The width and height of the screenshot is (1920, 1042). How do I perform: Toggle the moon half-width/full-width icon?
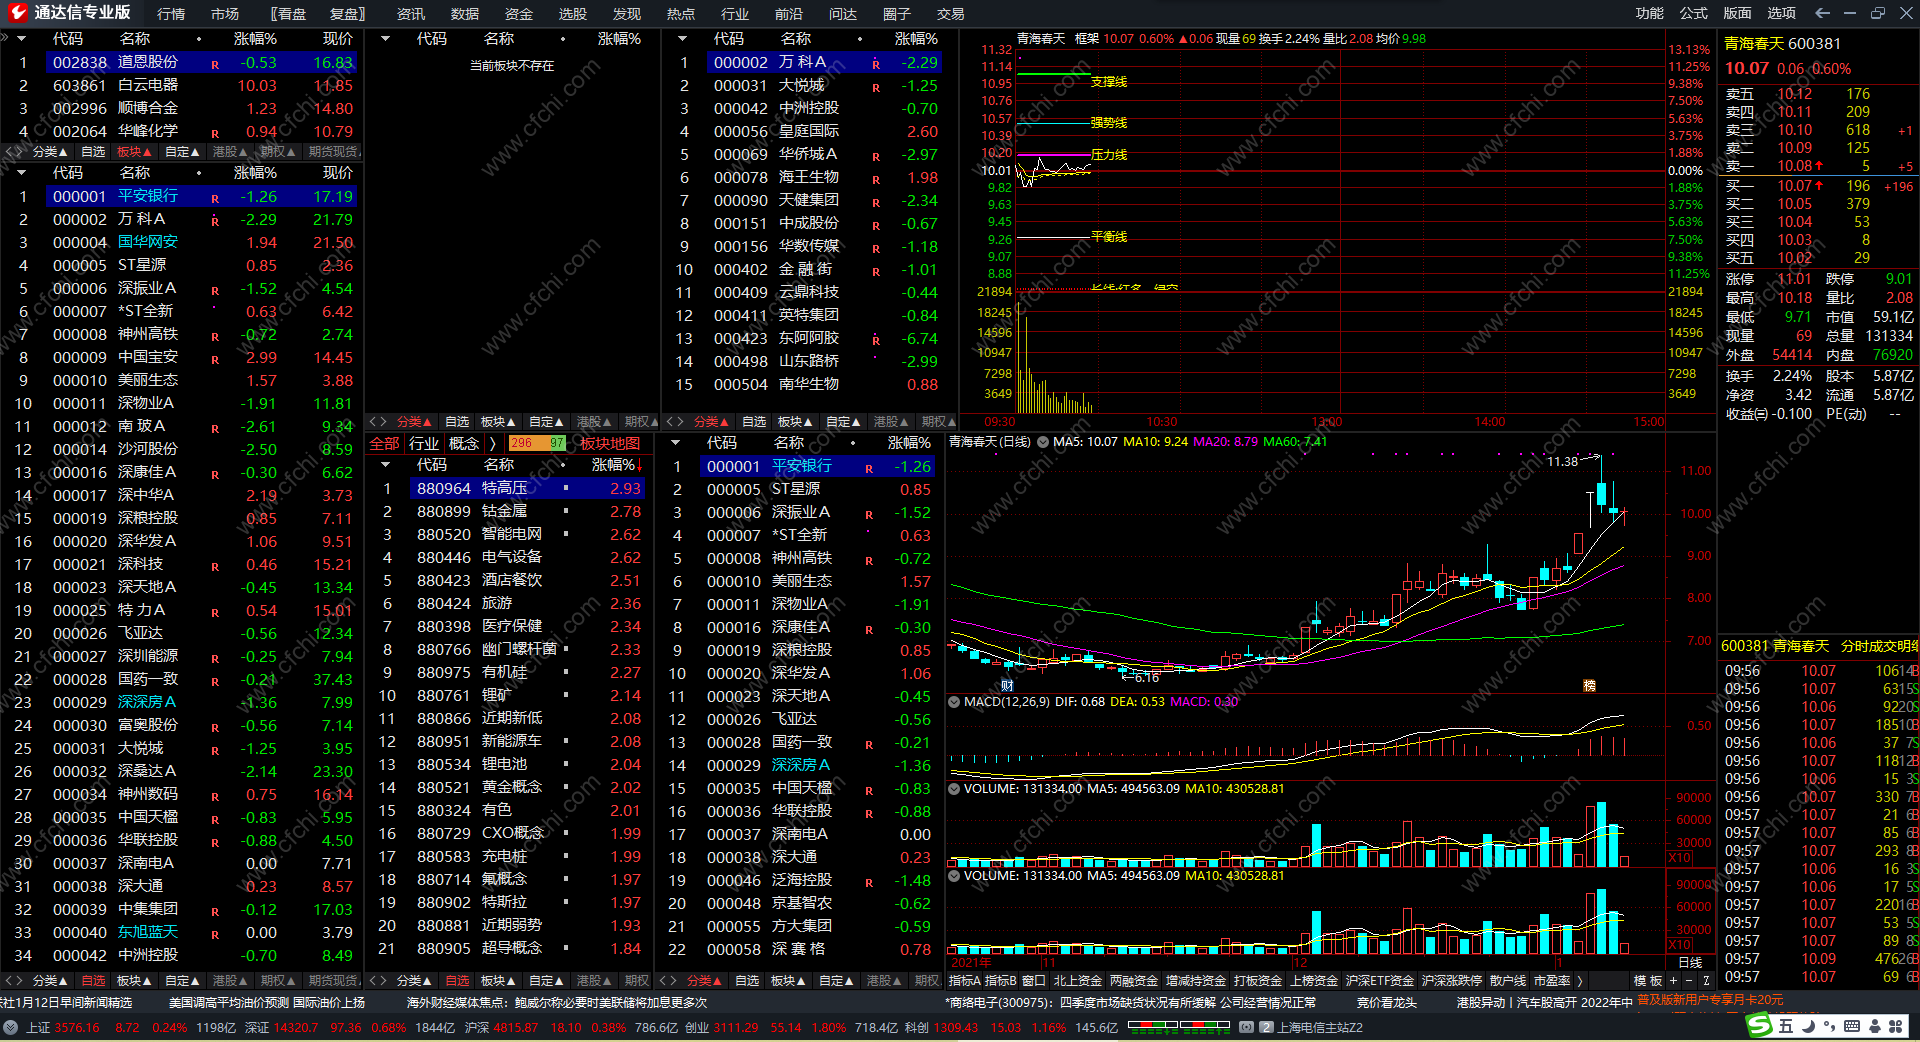pos(1808,1026)
